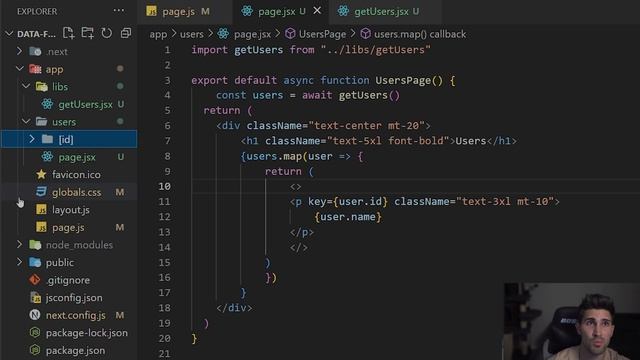The height and width of the screenshot is (360, 640).
Task: Click the JS icon beside layout.js
Action: click(41, 209)
